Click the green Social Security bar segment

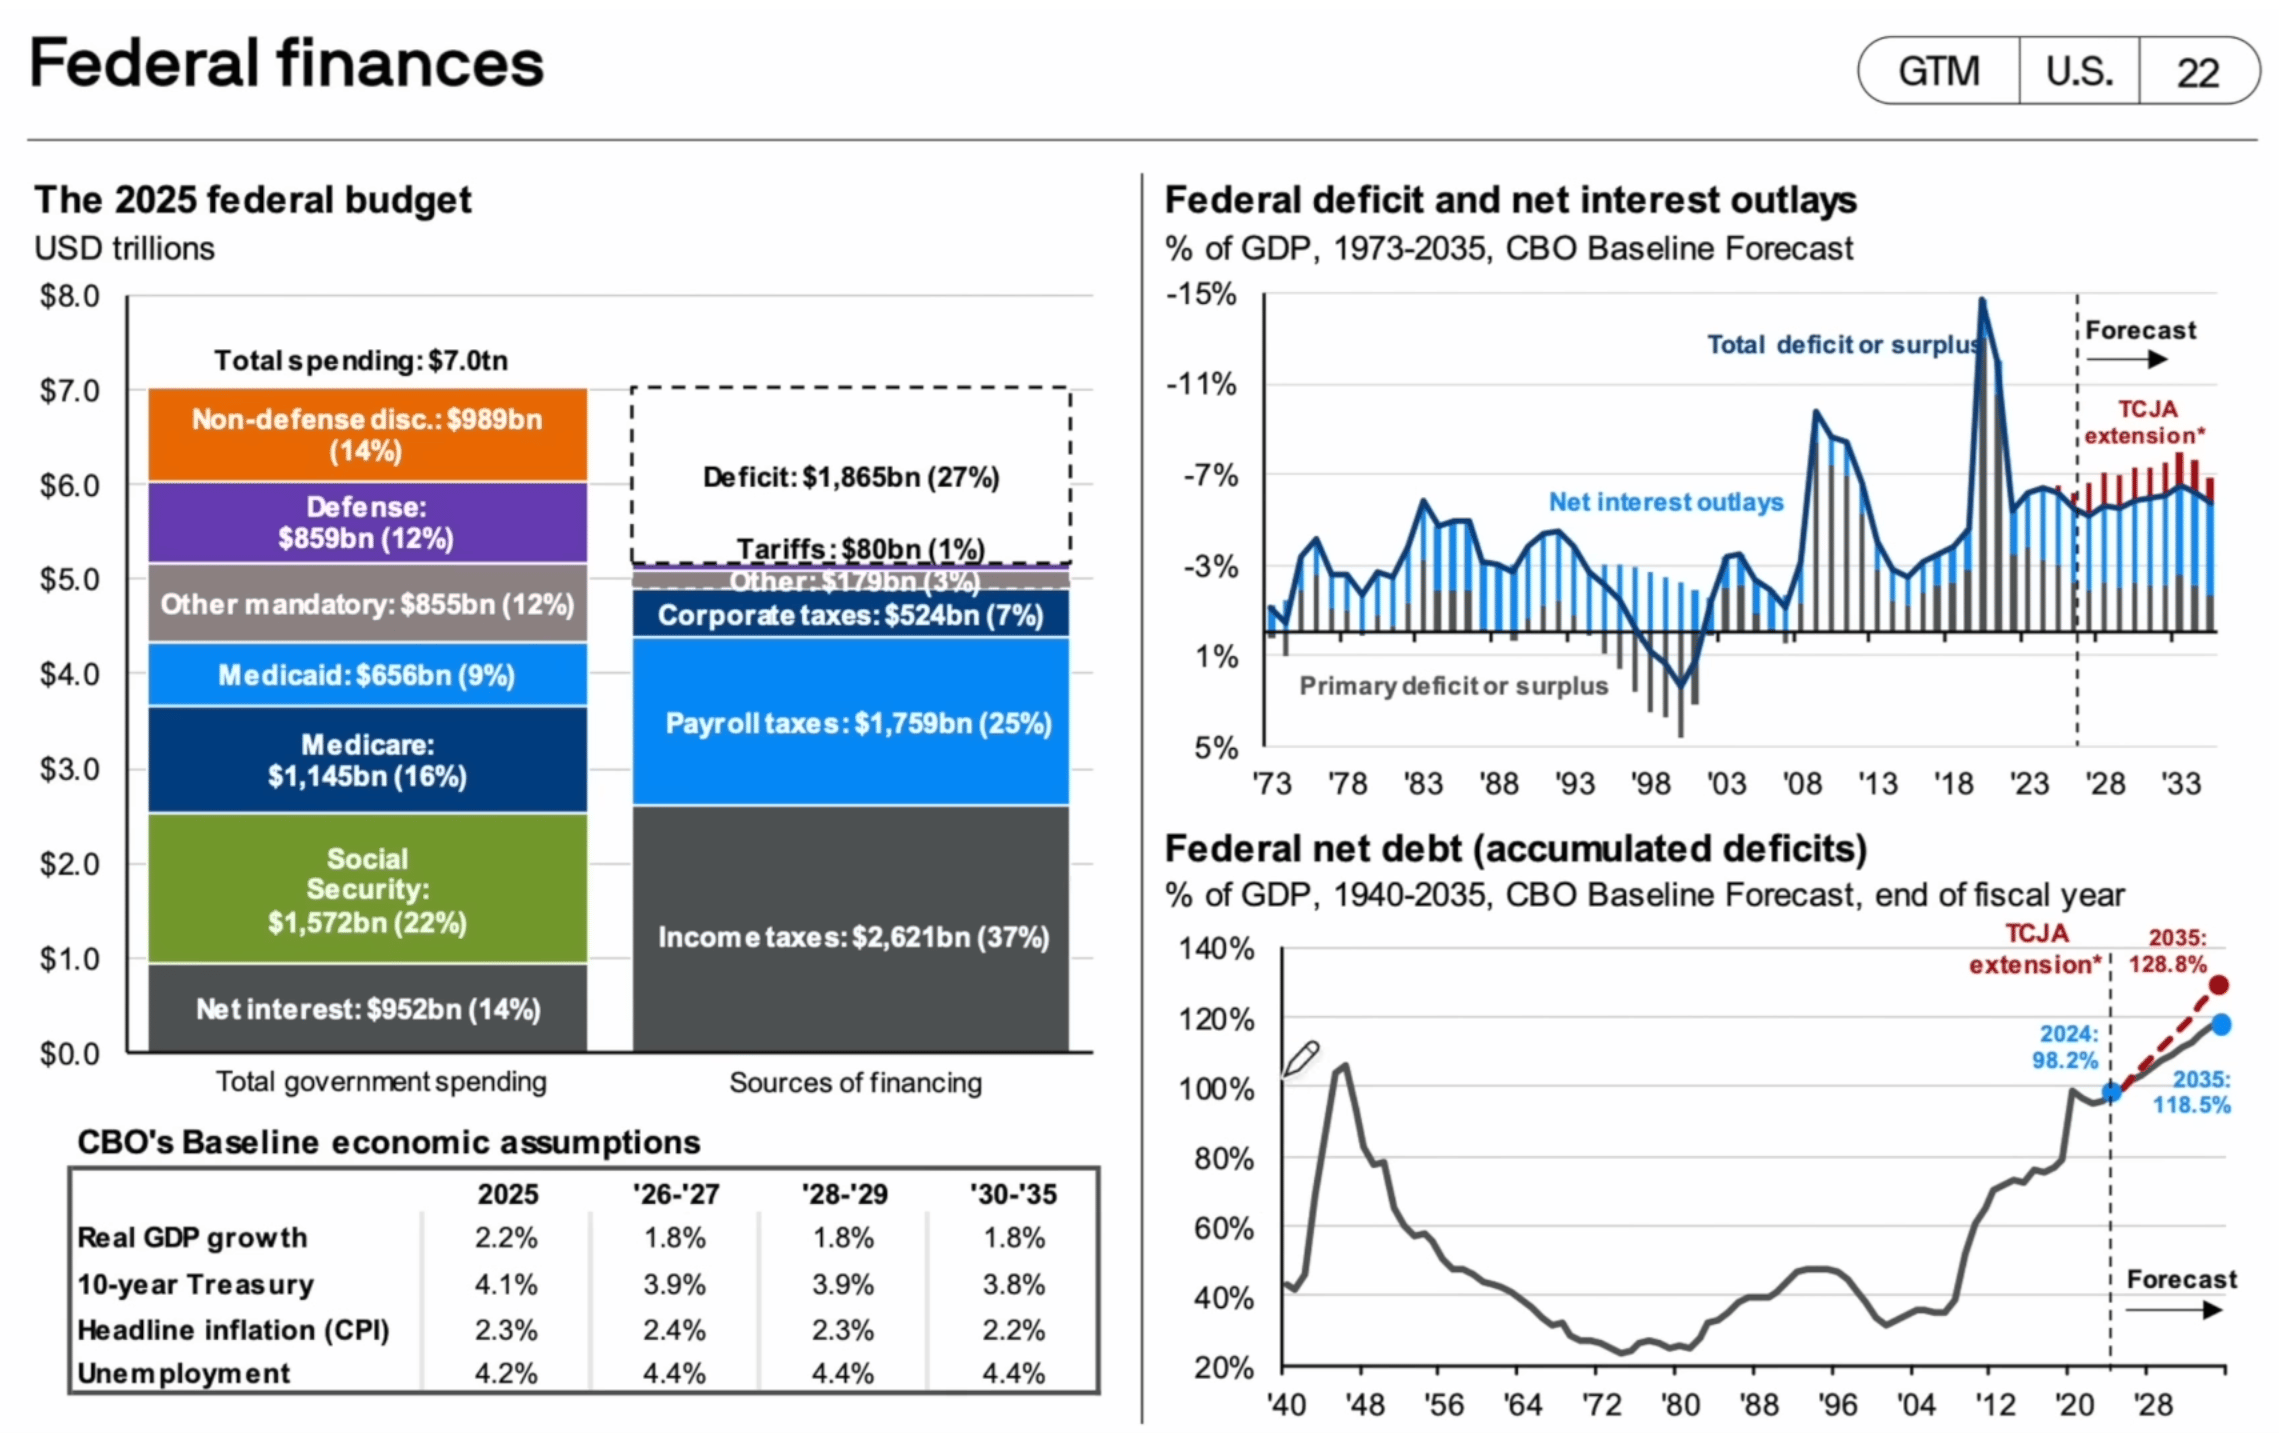click(367, 889)
